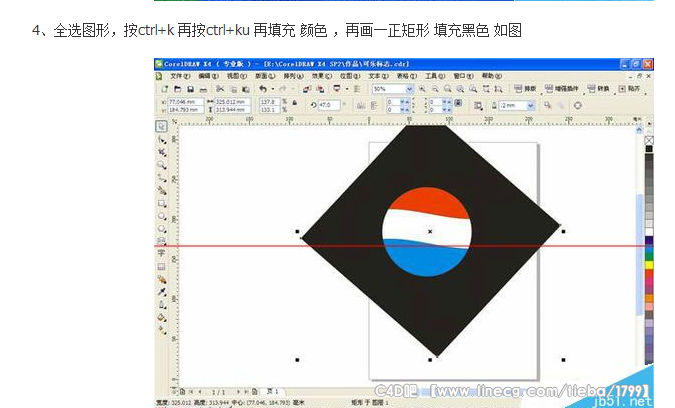675x408 pixels.
Task: Click the Zoom In magnifier in toolbar
Action: click(422, 89)
